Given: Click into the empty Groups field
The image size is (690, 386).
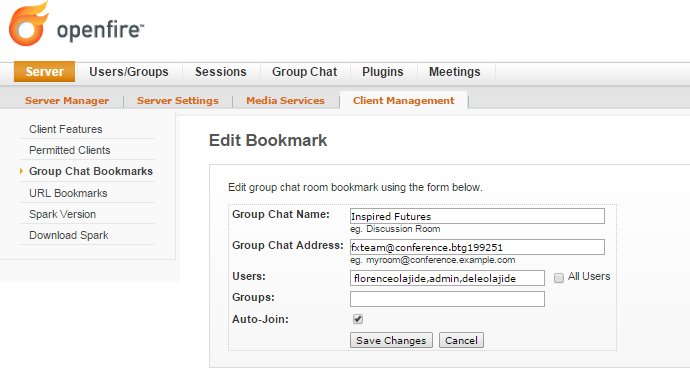Looking at the screenshot, I should click(x=447, y=299).
